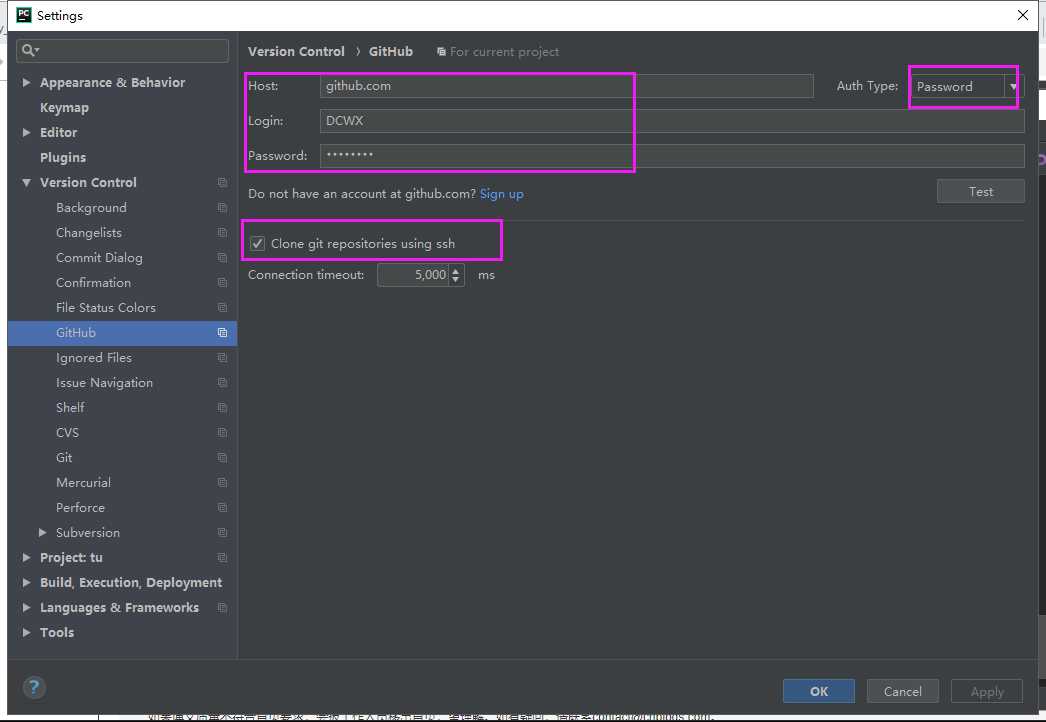Expand Build, Execution, Deployment section
The height and width of the screenshot is (722, 1046).
click(26, 583)
